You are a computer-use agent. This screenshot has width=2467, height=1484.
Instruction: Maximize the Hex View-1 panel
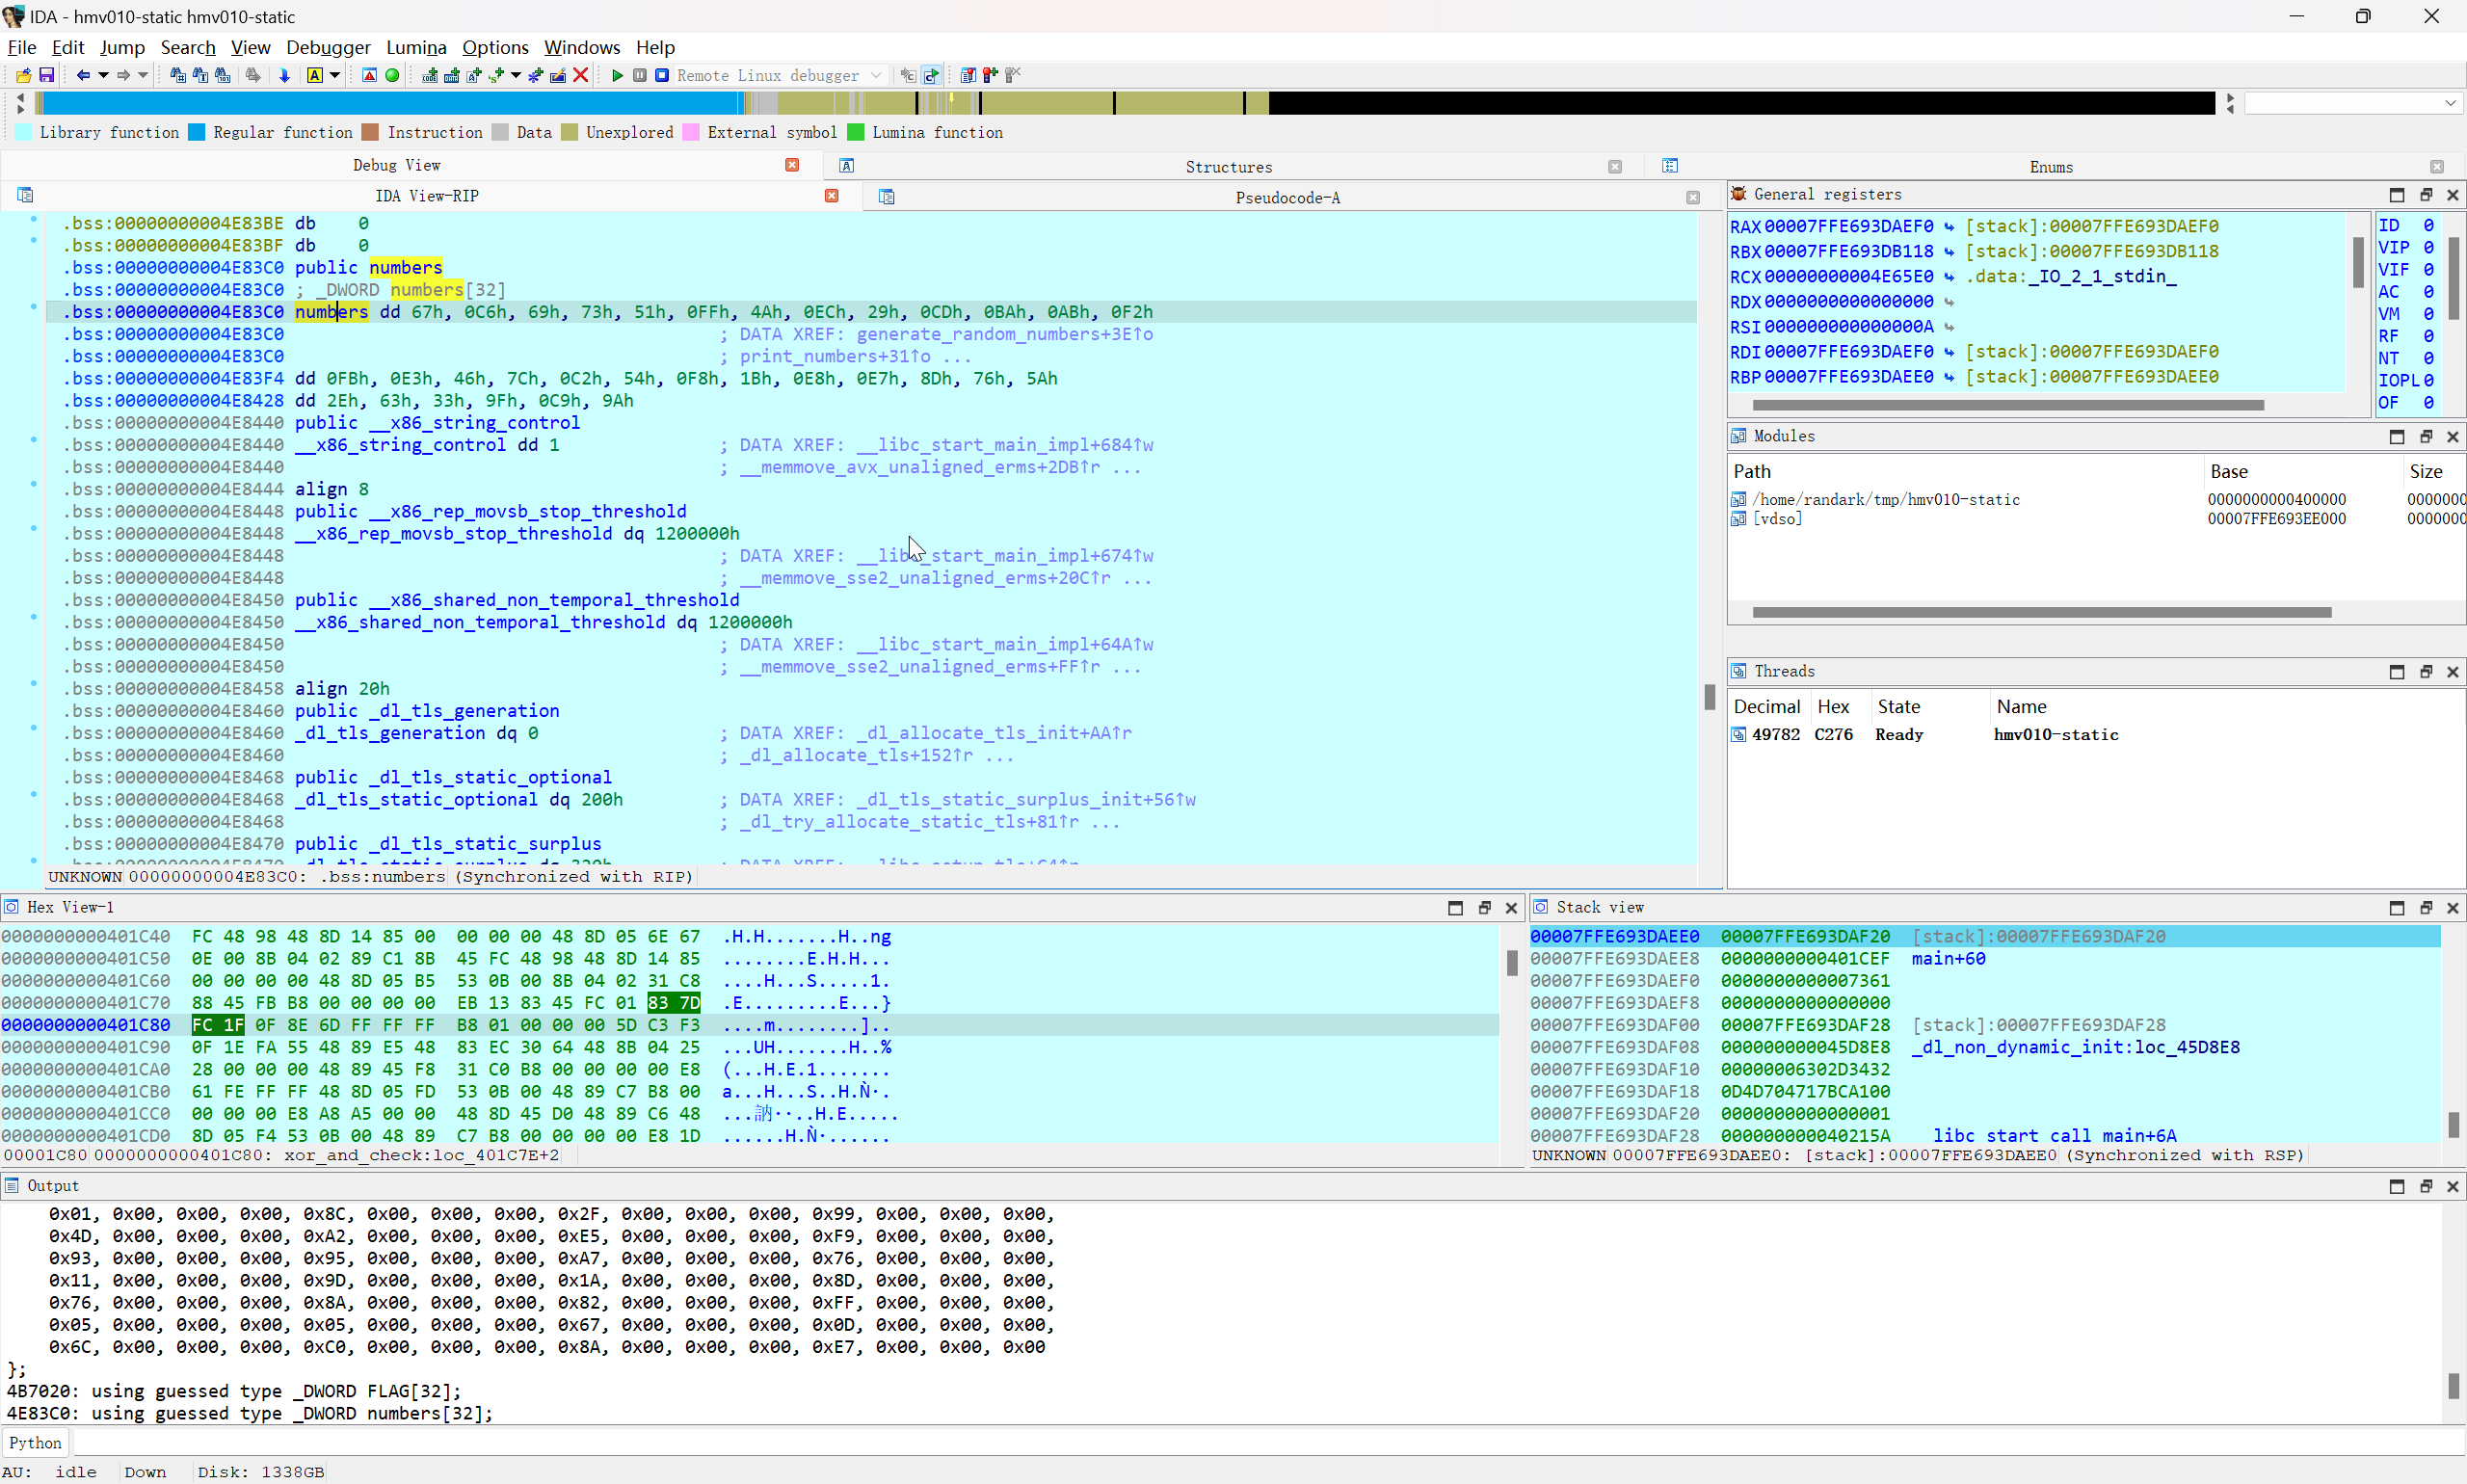[1455, 908]
